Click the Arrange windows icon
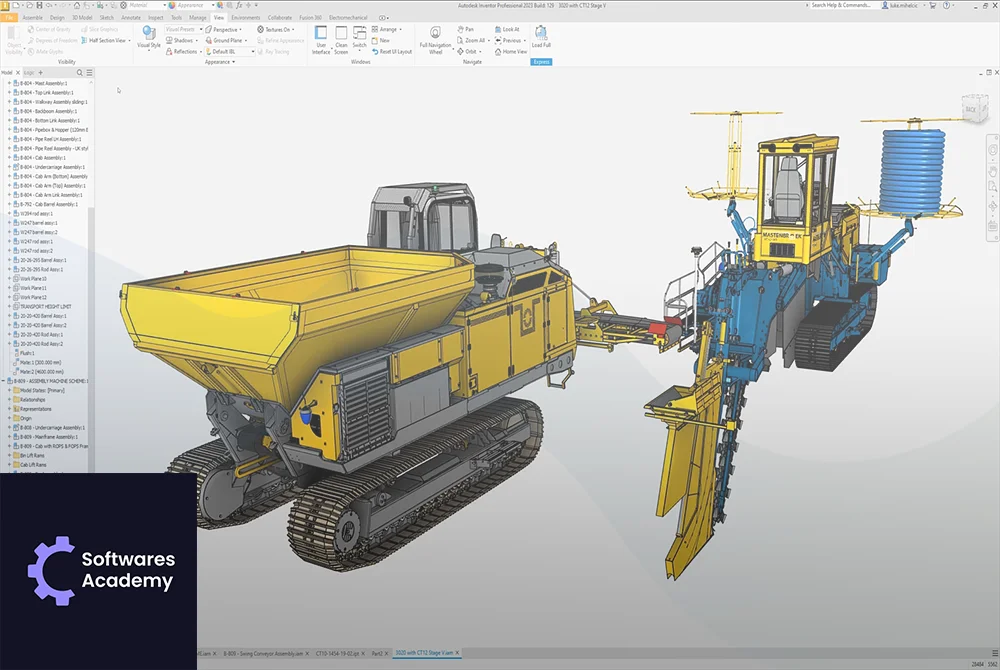 tap(375, 29)
